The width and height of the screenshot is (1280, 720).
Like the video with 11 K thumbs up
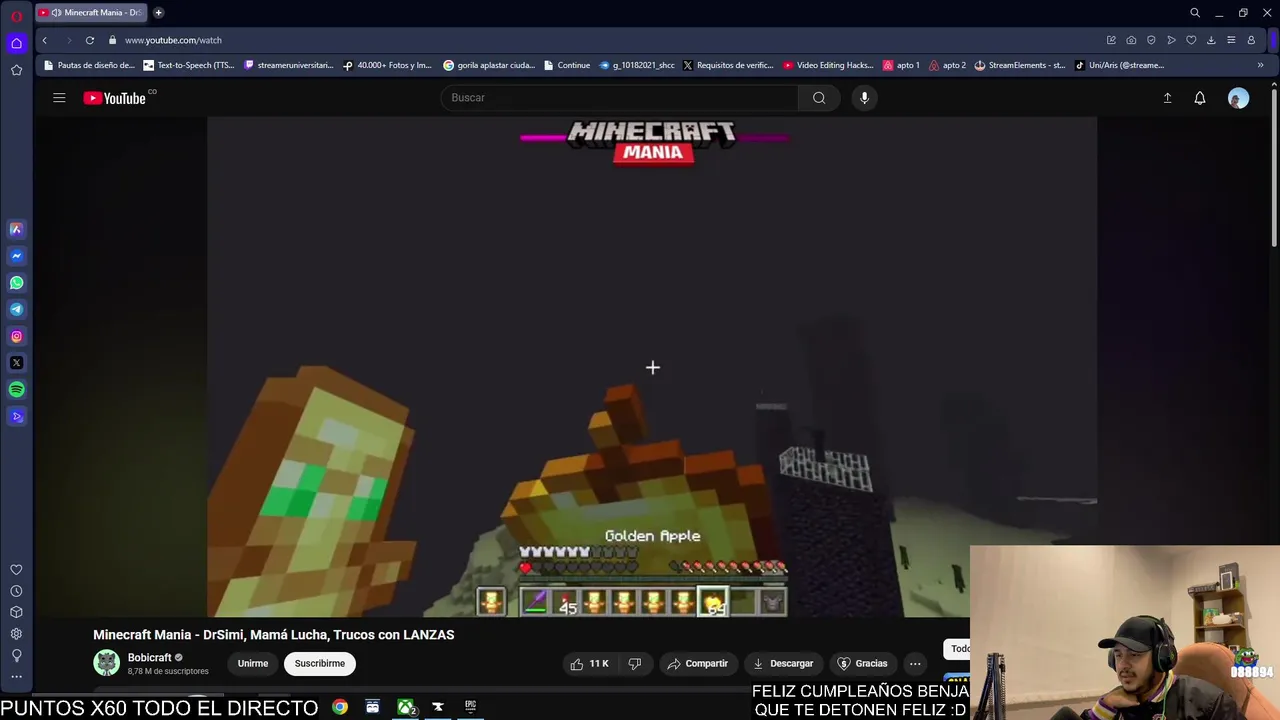(x=589, y=663)
